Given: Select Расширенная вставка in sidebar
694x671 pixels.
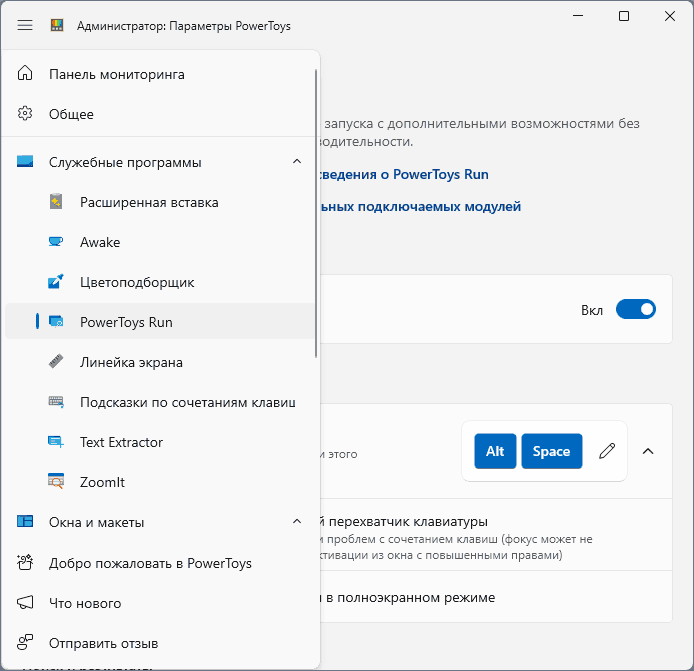Looking at the screenshot, I should point(159,202).
